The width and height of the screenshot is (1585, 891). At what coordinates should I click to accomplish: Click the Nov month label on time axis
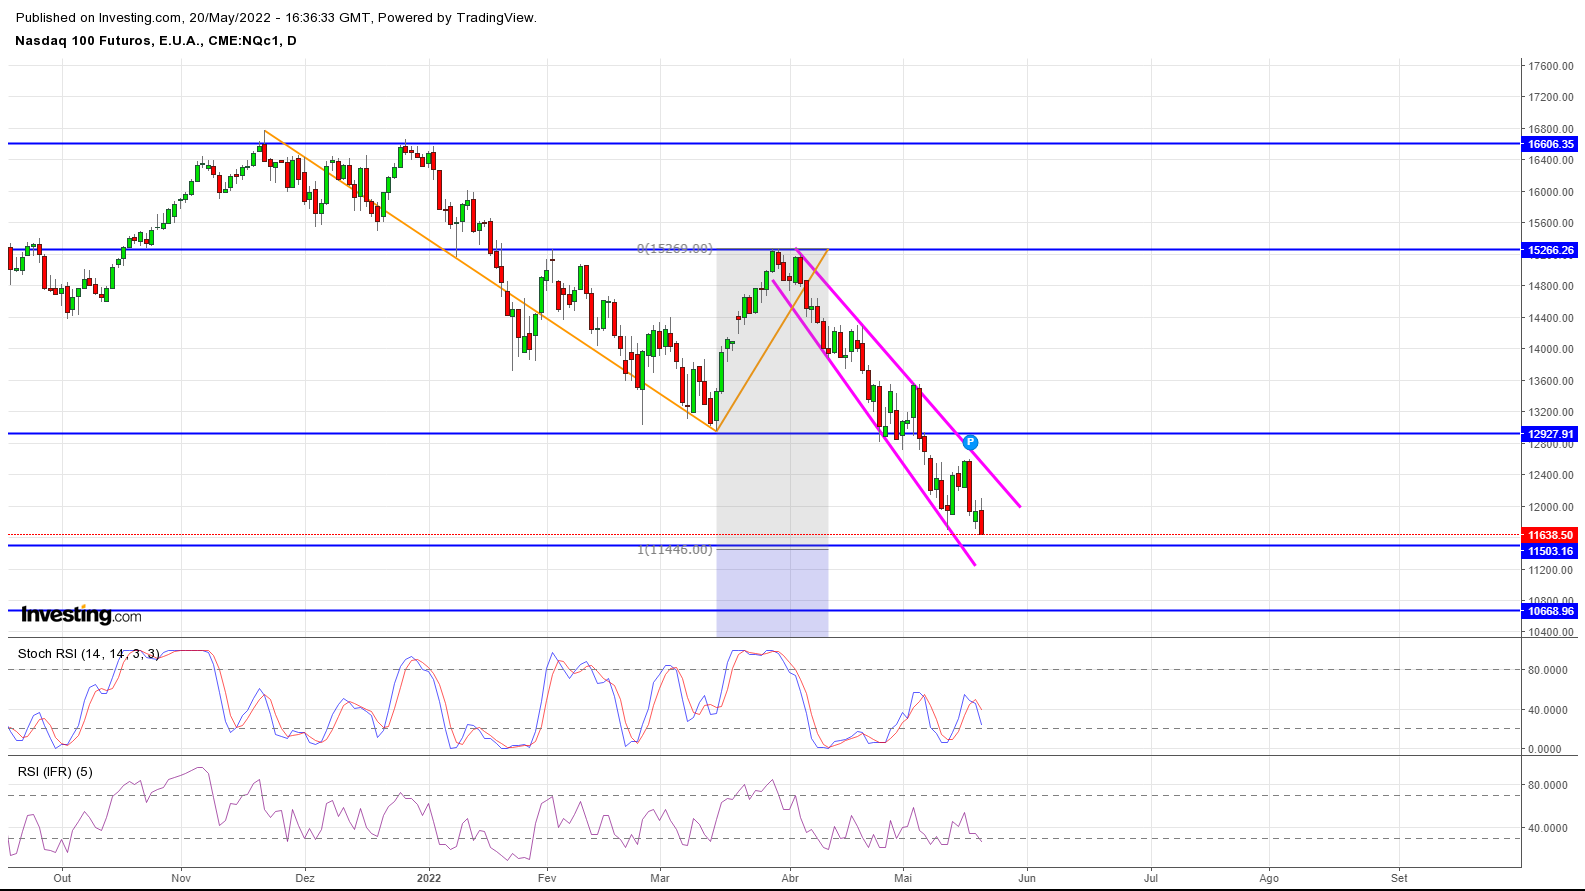coord(181,879)
